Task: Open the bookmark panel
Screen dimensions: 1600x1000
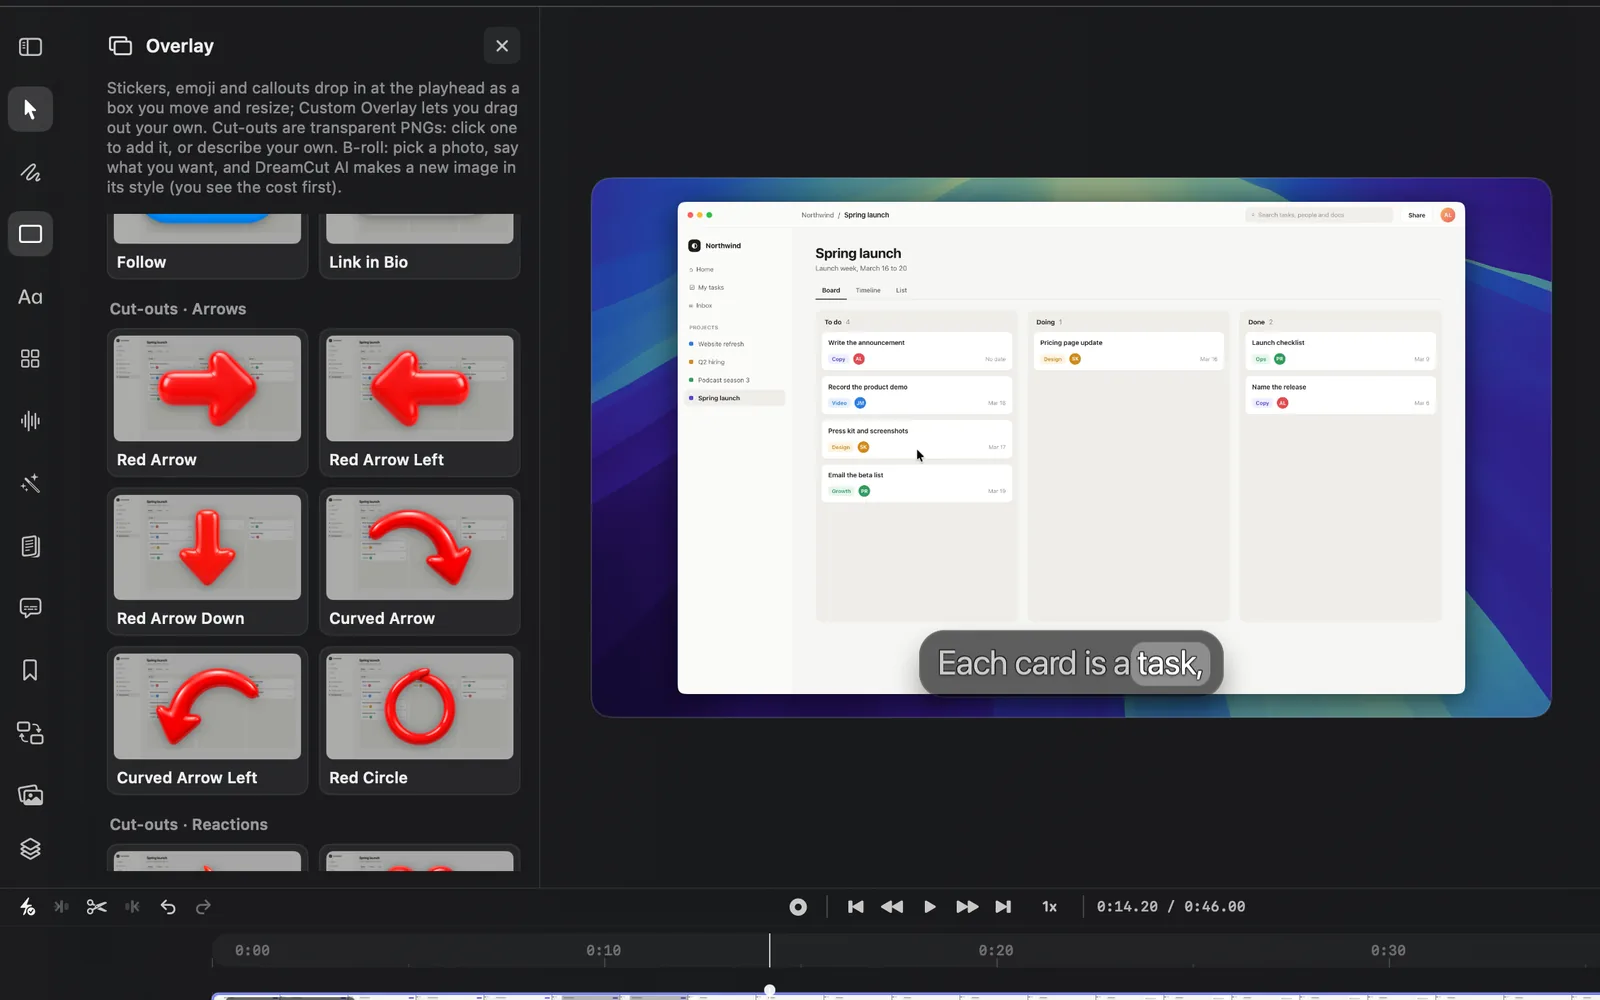Action: (x=30, y=670)
